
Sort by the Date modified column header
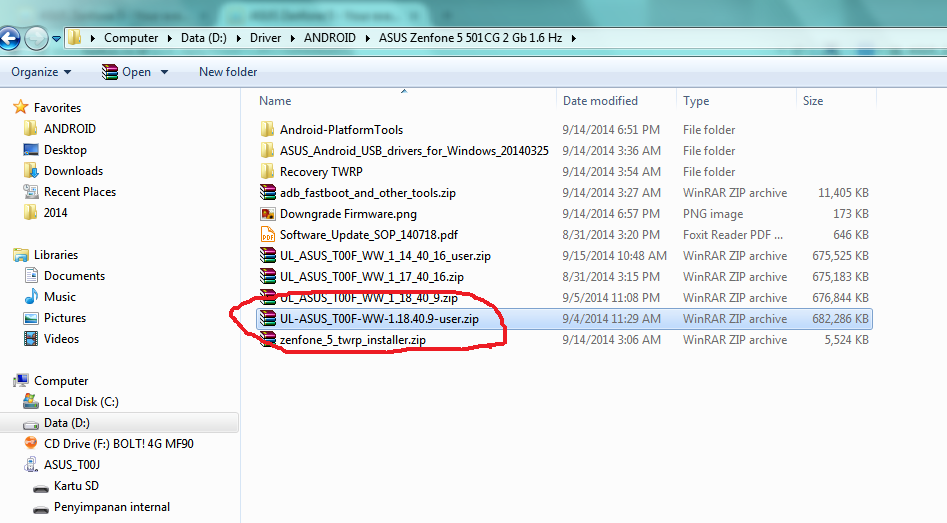coord(600,101)
